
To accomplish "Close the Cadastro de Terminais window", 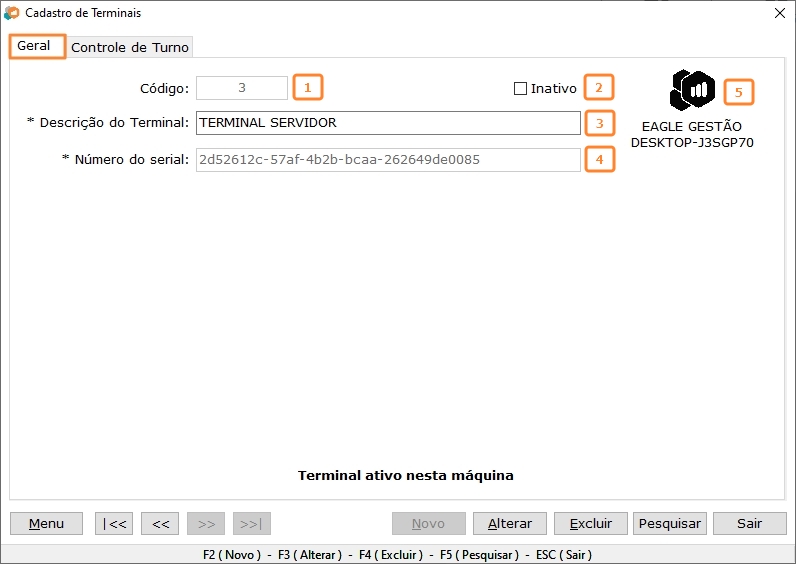I will coord(780,13).
